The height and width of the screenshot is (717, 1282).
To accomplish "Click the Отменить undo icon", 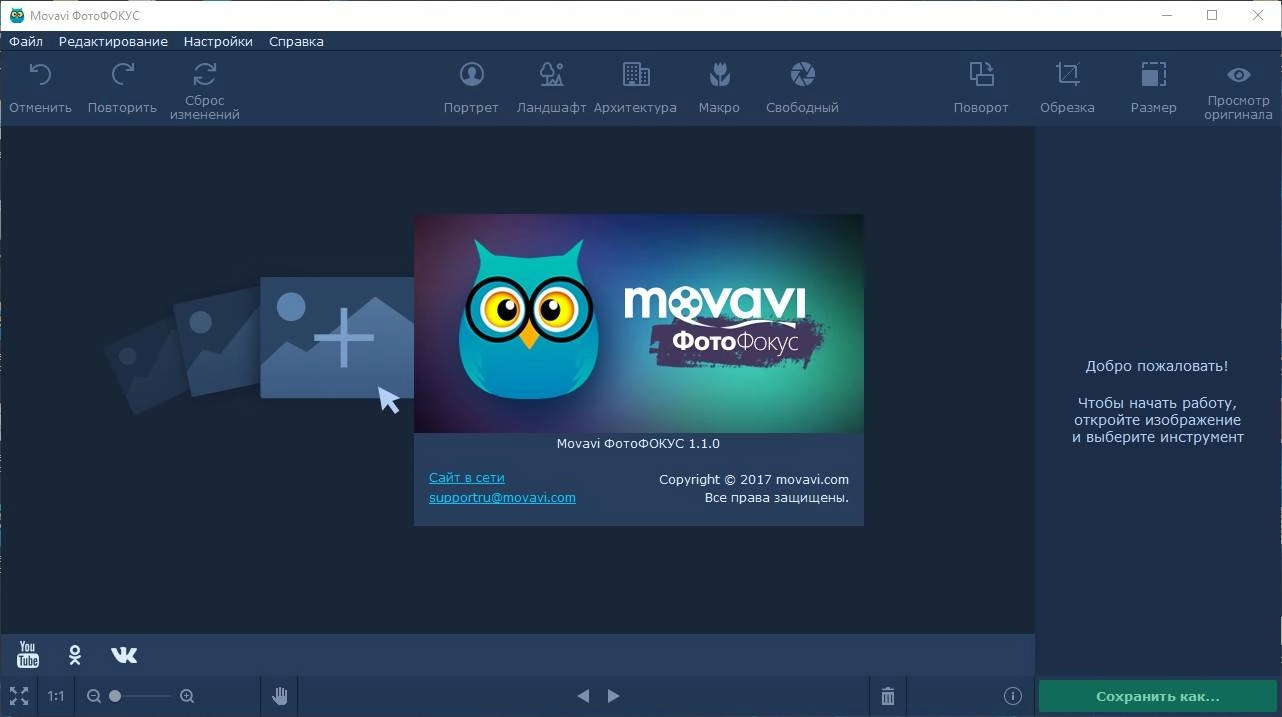I will pyautogui.click(x=40, y=75).
